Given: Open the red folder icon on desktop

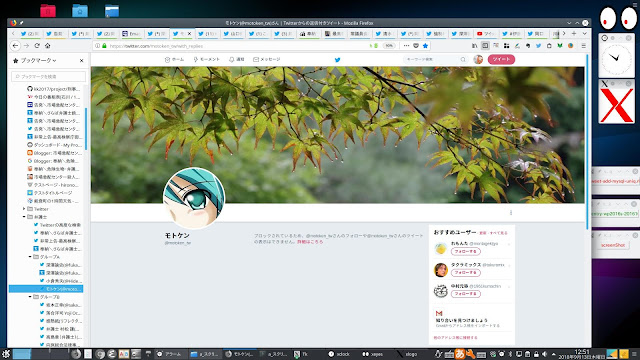Looking at the screenshot, I should [48, 11].
